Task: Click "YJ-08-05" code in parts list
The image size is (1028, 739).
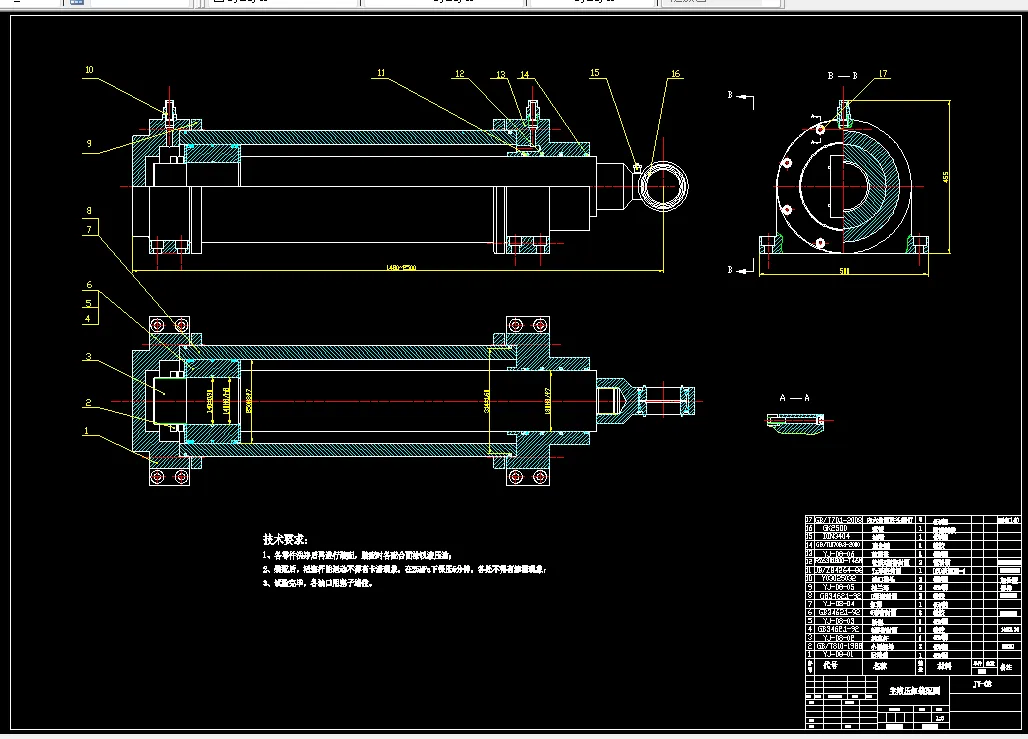Action: pos(839,588)
